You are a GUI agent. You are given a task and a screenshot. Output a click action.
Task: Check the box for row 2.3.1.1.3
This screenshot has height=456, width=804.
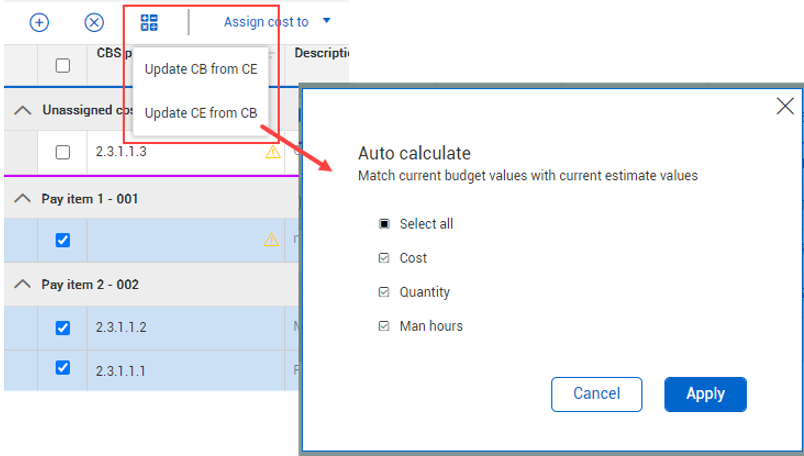63,153
